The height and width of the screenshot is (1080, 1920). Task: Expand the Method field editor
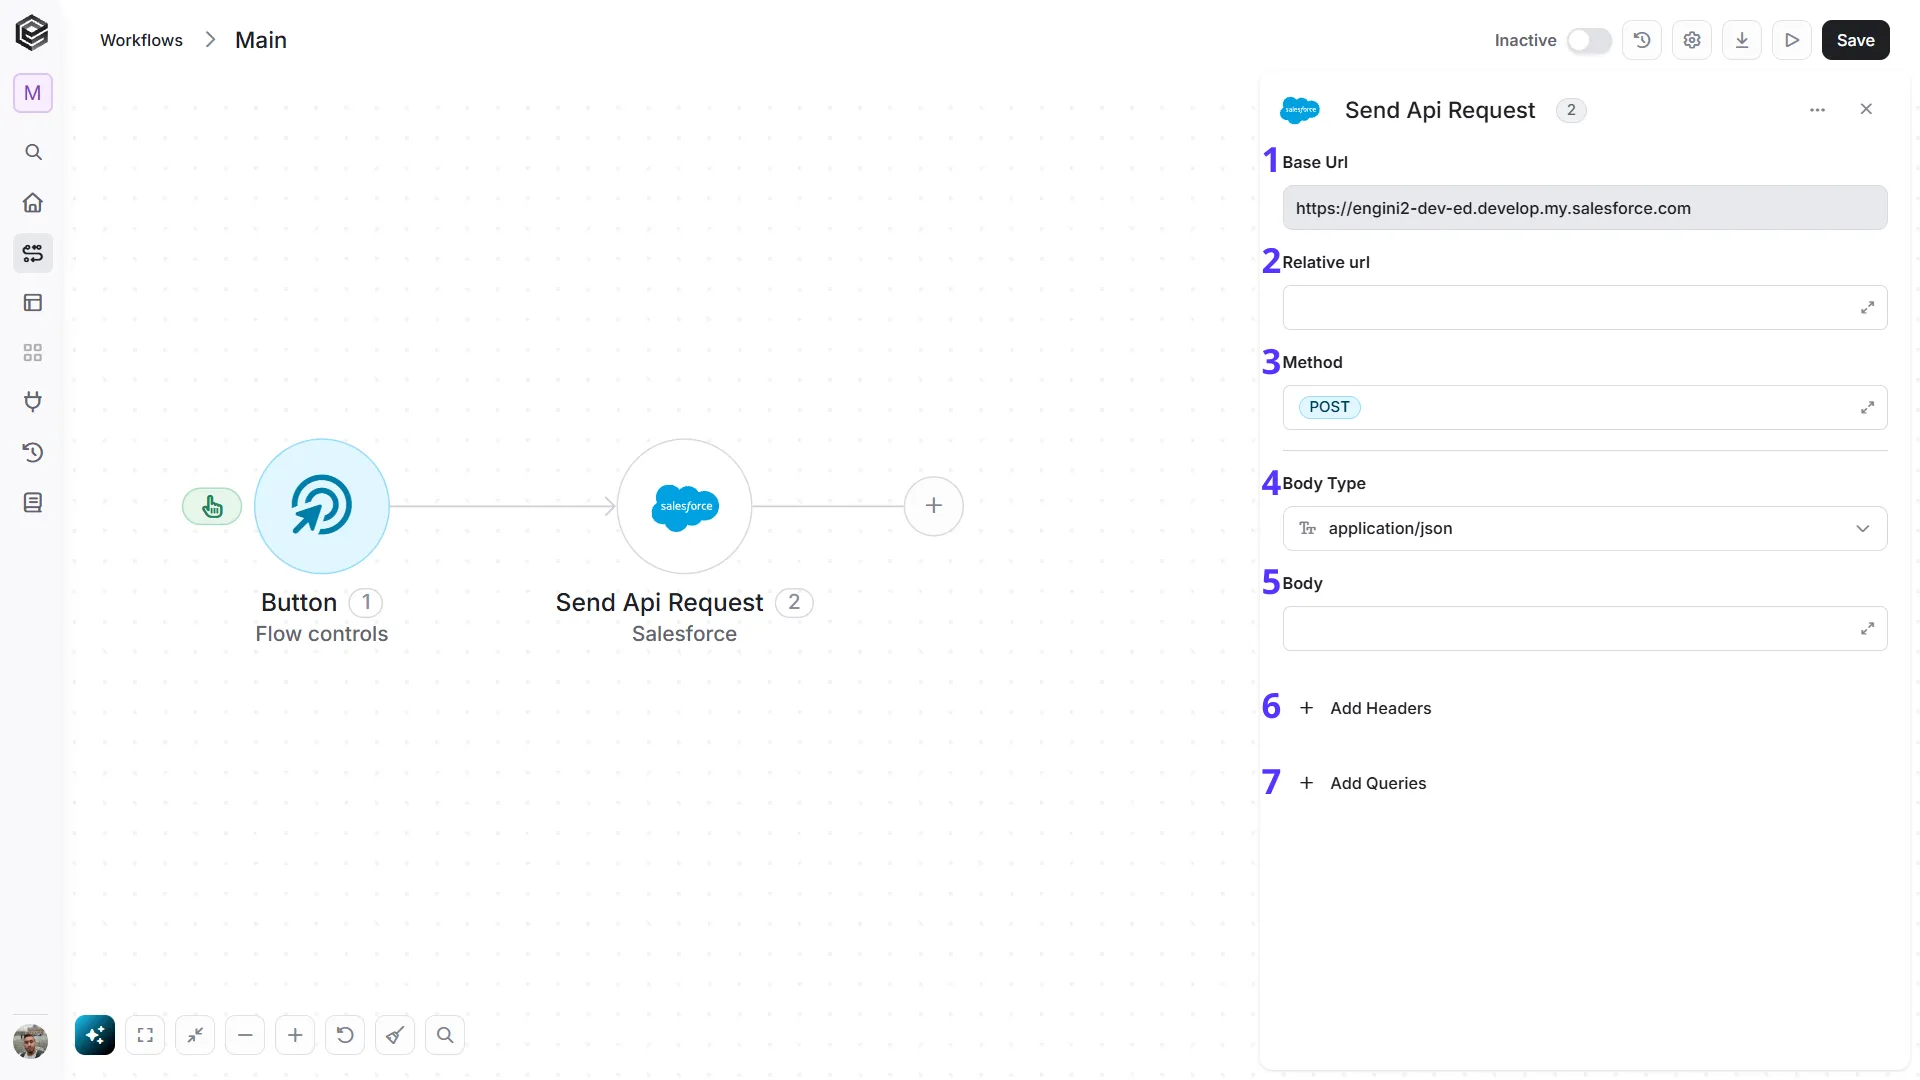coord(1867,408)
